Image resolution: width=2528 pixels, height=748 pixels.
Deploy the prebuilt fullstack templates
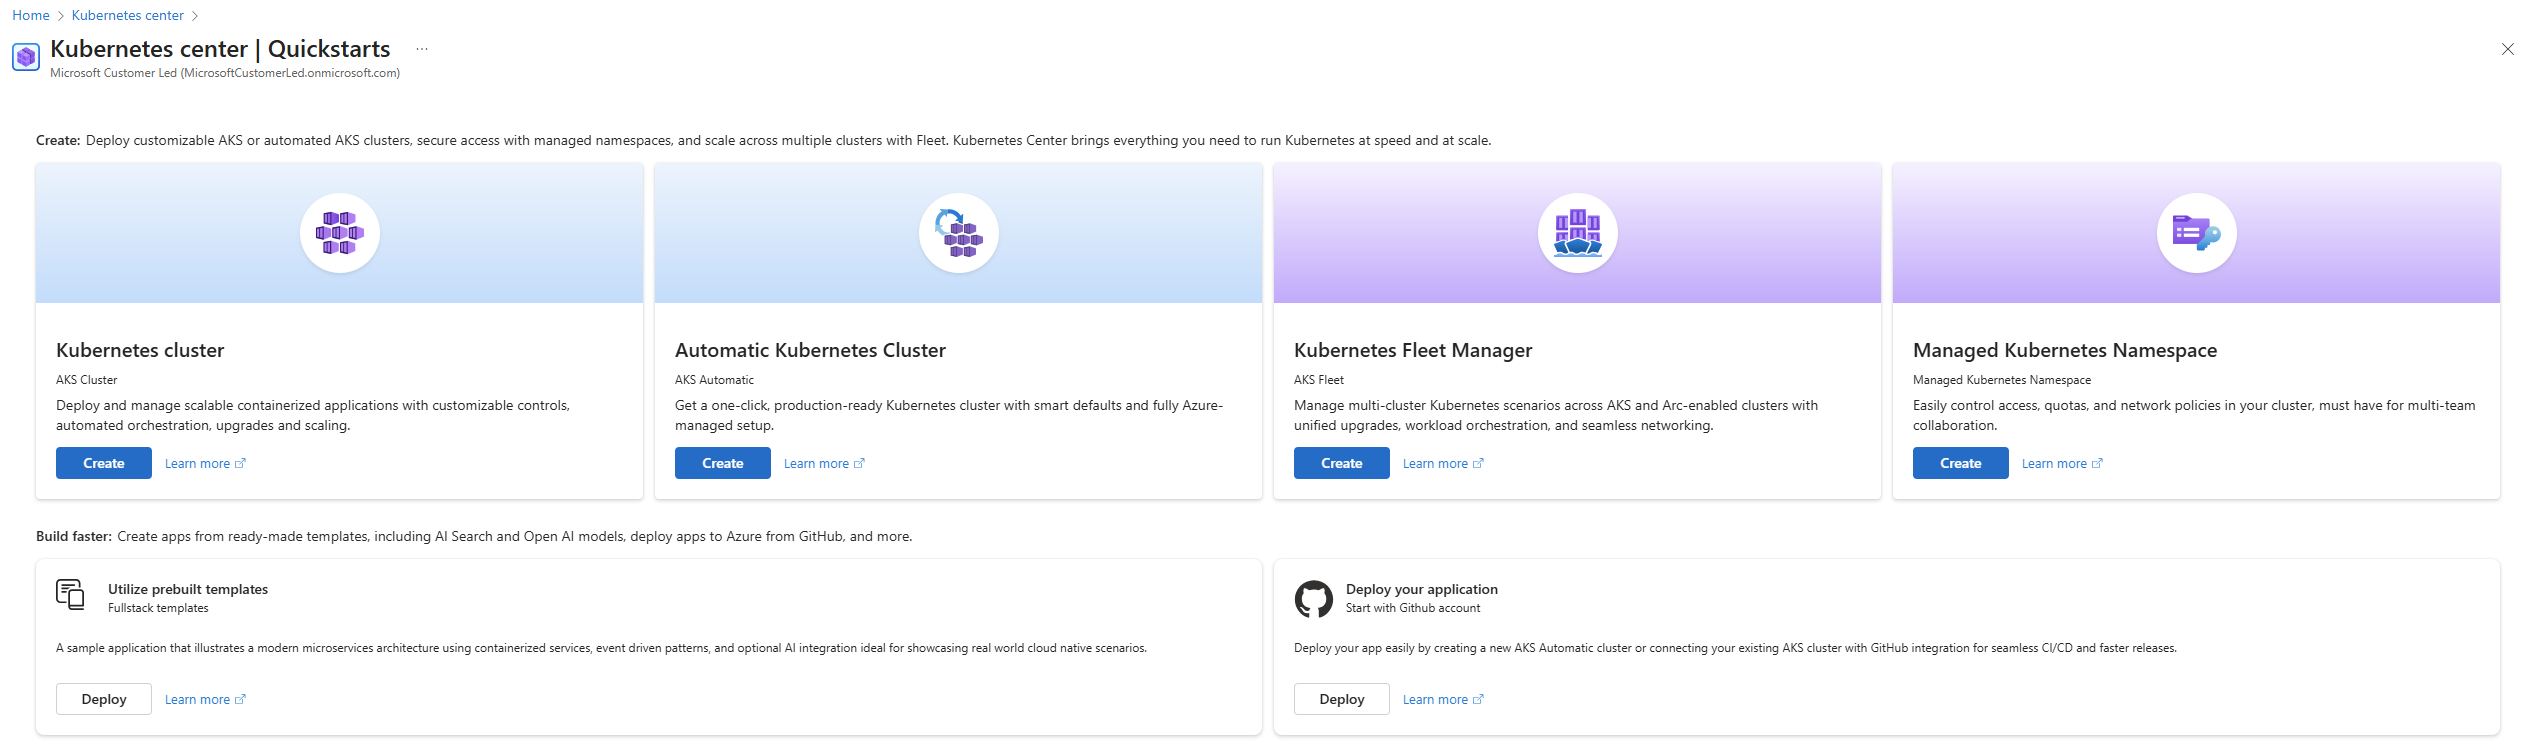tap(104, 699)
